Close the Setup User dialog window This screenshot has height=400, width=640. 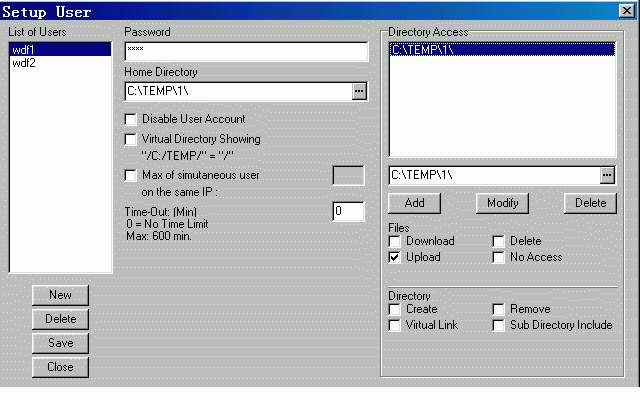click(626, 11)
